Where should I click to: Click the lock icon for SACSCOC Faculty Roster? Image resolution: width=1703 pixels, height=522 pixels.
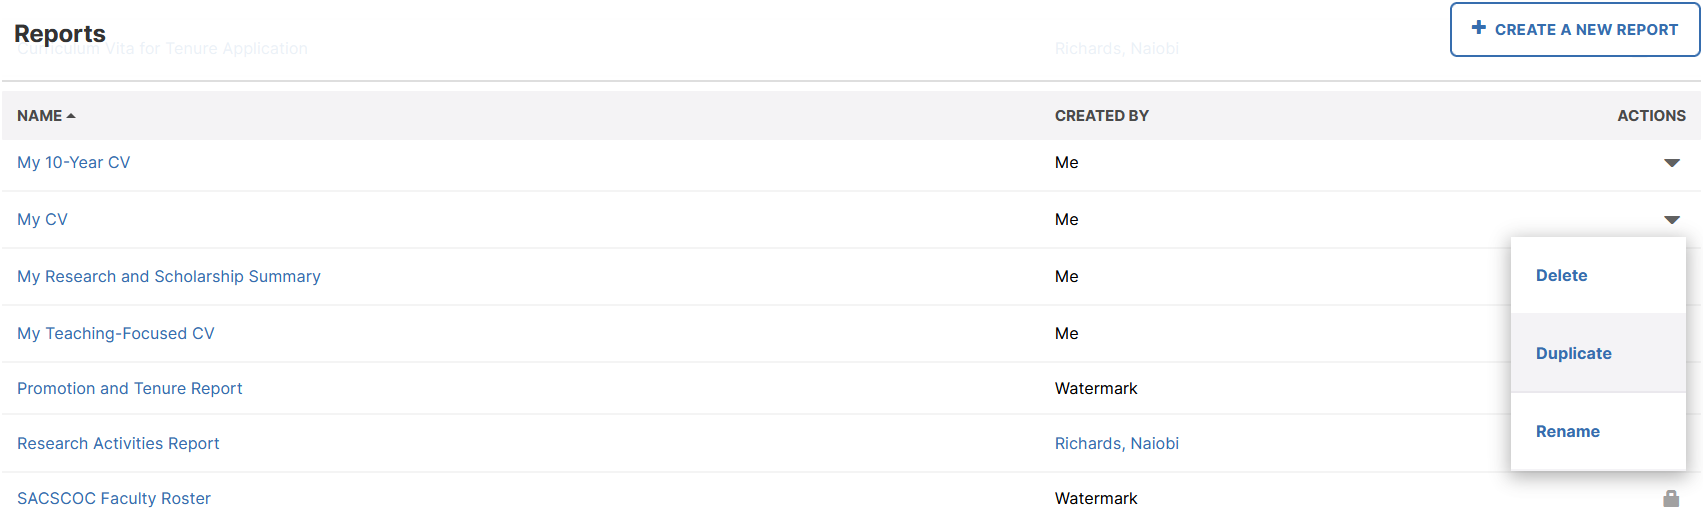pos(1671,498)
